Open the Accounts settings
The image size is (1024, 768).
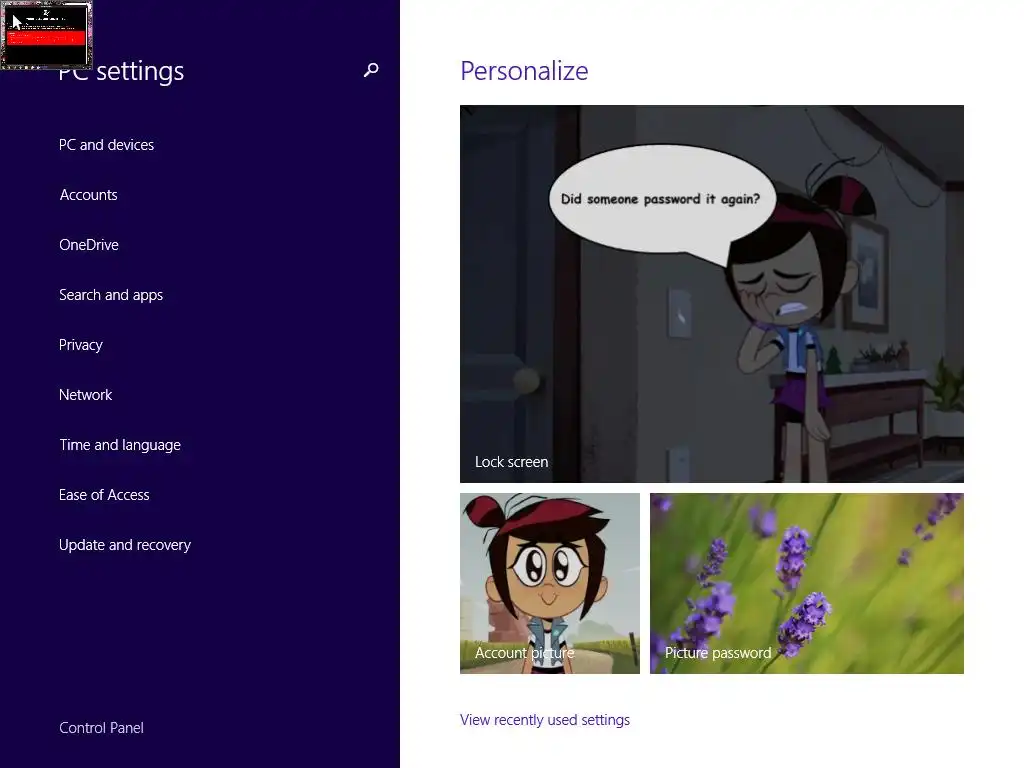coord(88,195)
